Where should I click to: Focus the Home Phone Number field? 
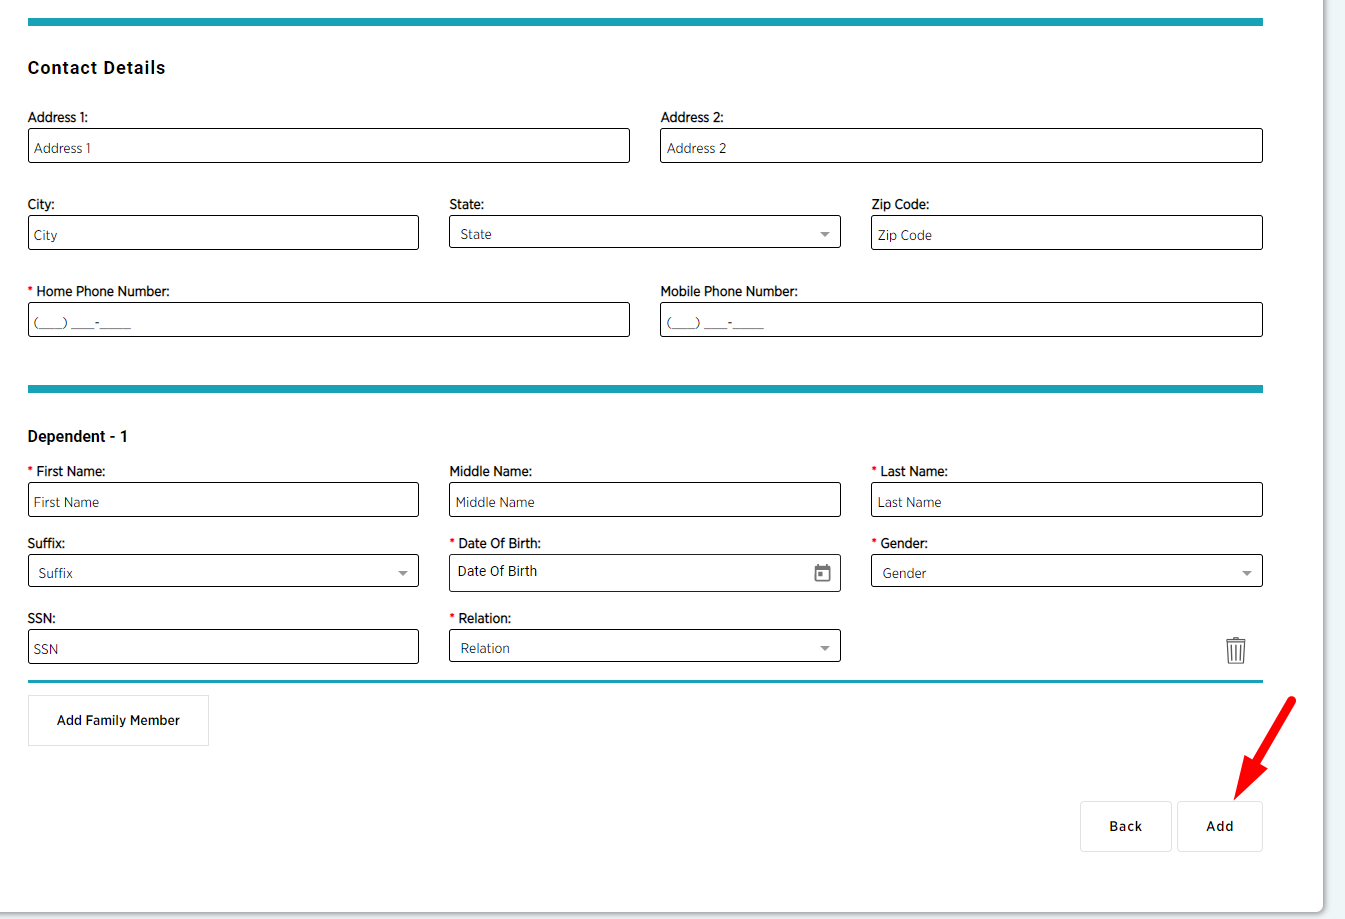click(328, 321)
